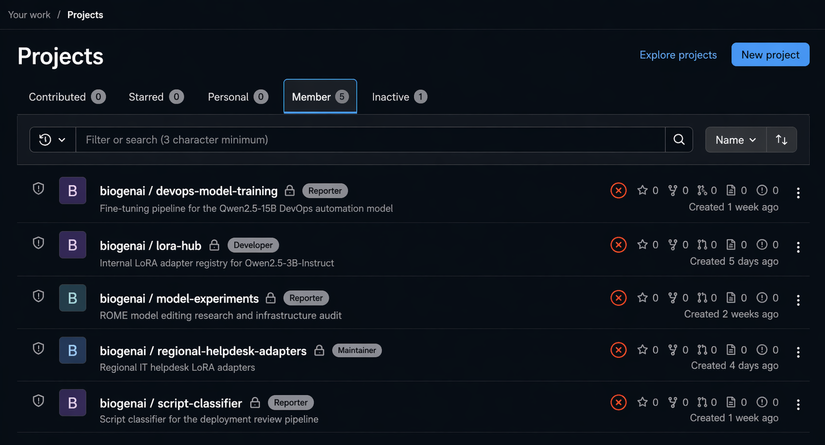Click the Explore projects link
The width and height of the screenshot is (825, 445).
pyautogui.click(x=678, y=55)
